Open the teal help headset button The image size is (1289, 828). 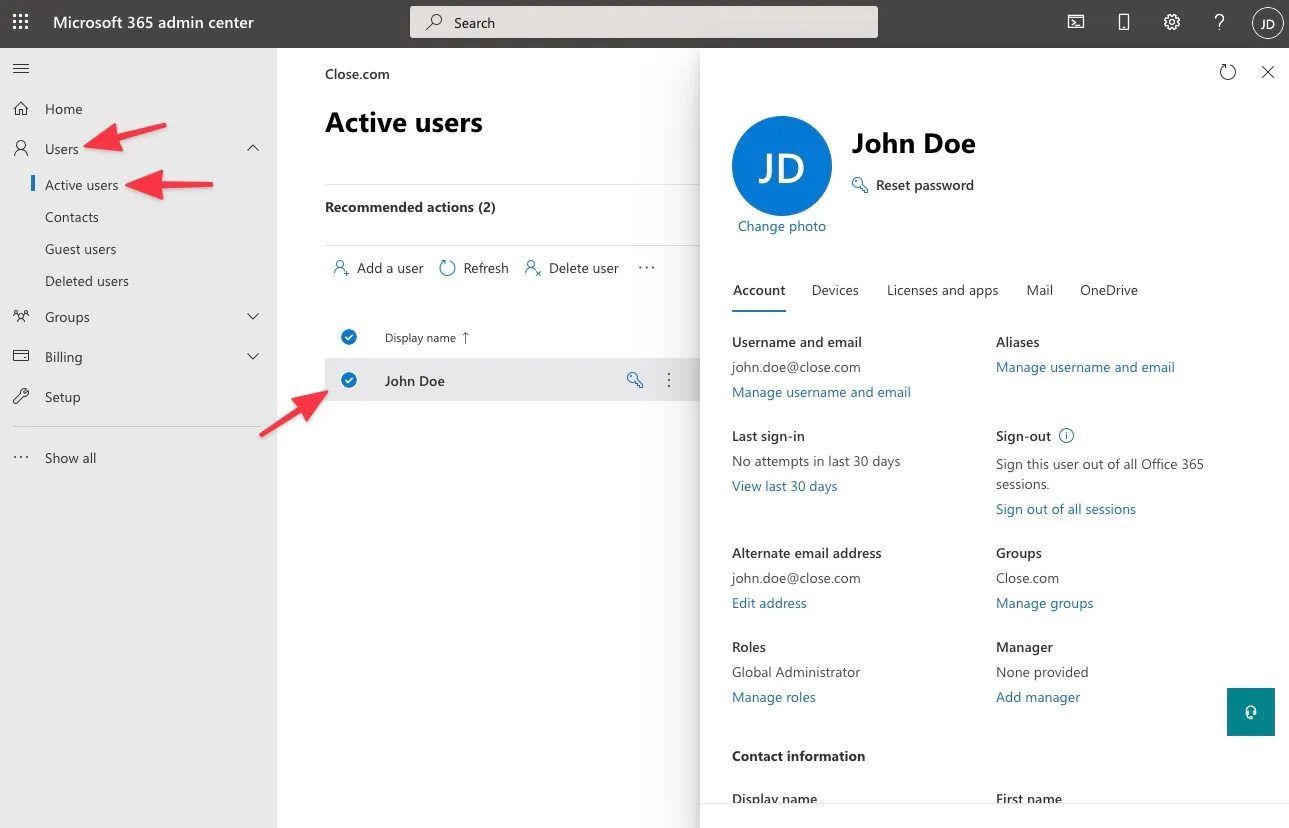[x=1251, y=712]
